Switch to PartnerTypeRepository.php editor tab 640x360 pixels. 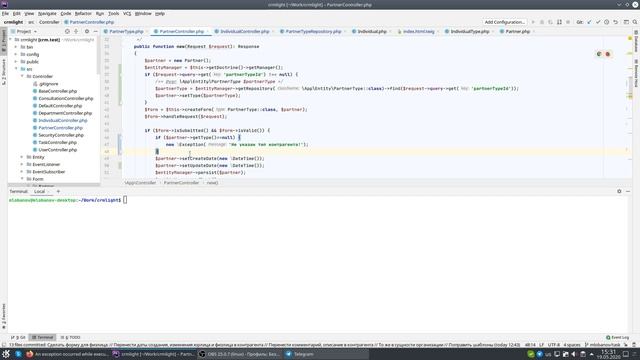pos(313,31)
